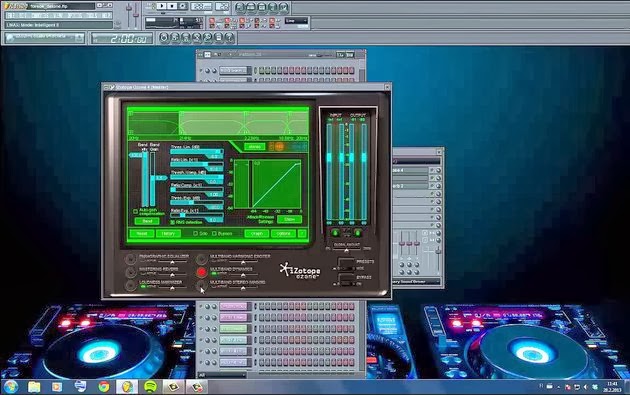Flip the Ozone Bypass on/off switch
Image resolution: width=630 pixels, height=395 pixels.
point(346,280)
